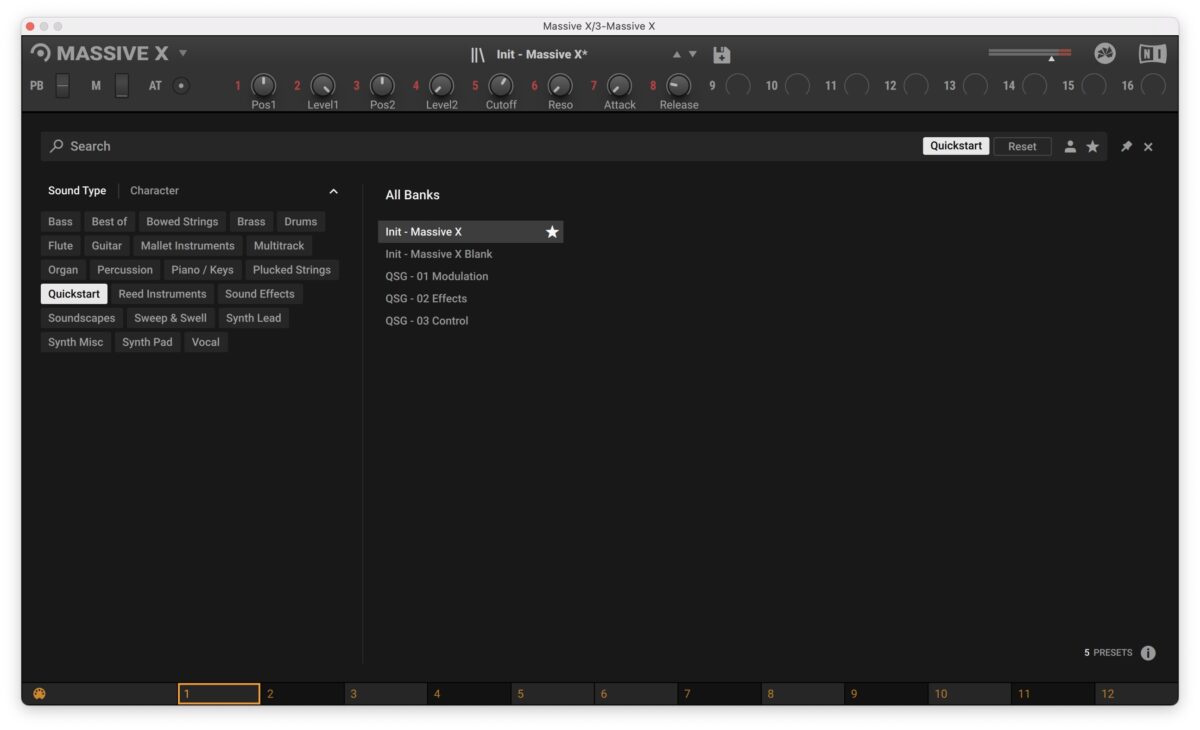
Task: Select the Organ tag
Action: click(x=63, y=270)
